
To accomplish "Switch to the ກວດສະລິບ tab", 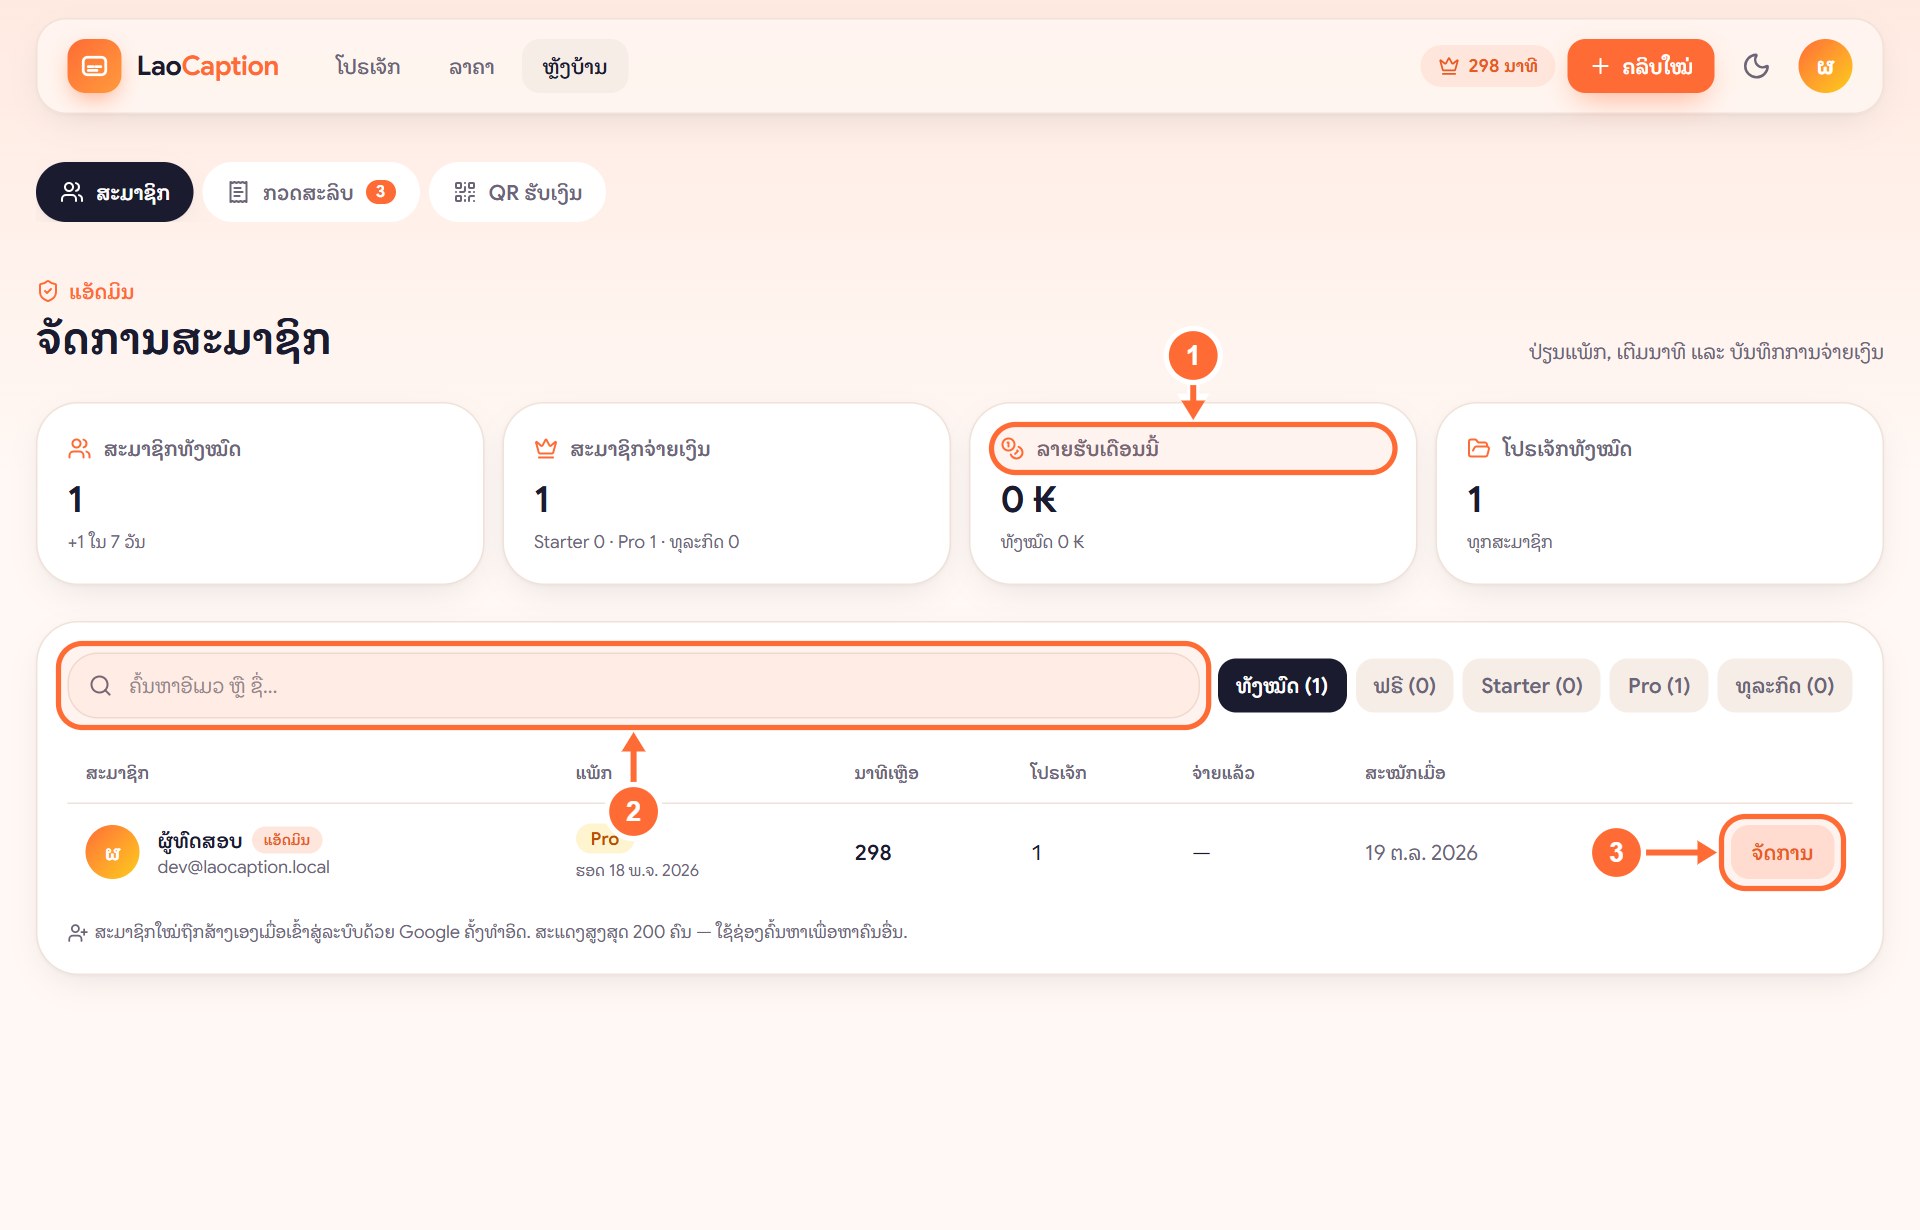I will [x=311, y=192].
